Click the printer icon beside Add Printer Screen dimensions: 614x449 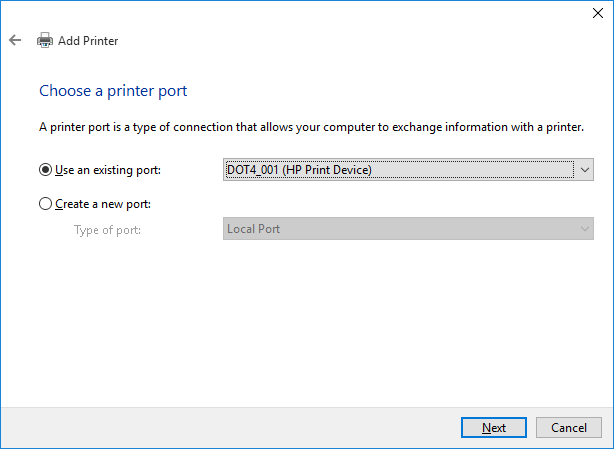tap(45, 41)
